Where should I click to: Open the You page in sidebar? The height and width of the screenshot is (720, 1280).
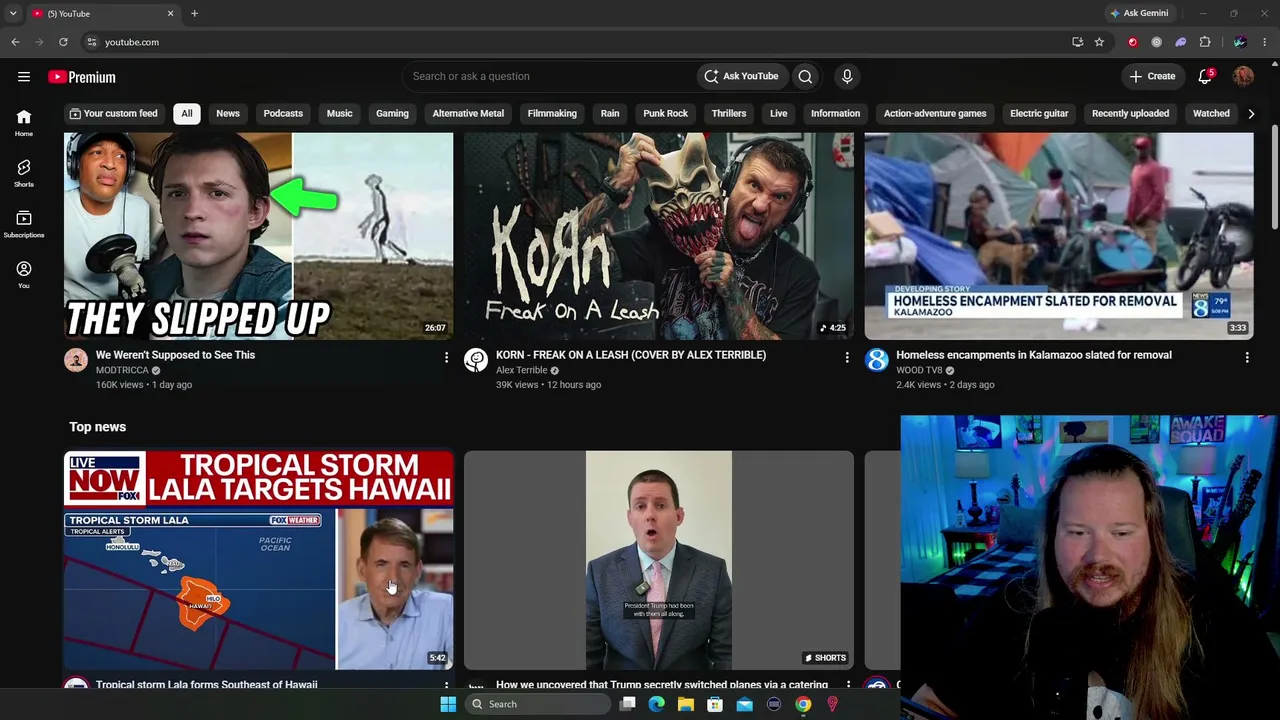pyautogui.click(x=24, y=275)
